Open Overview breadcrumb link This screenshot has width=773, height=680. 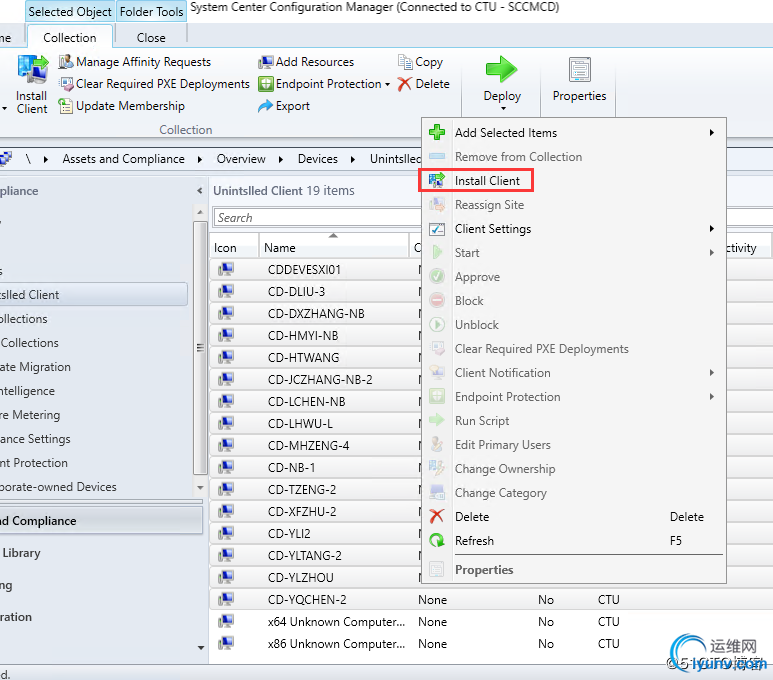(x=241, y=159)
